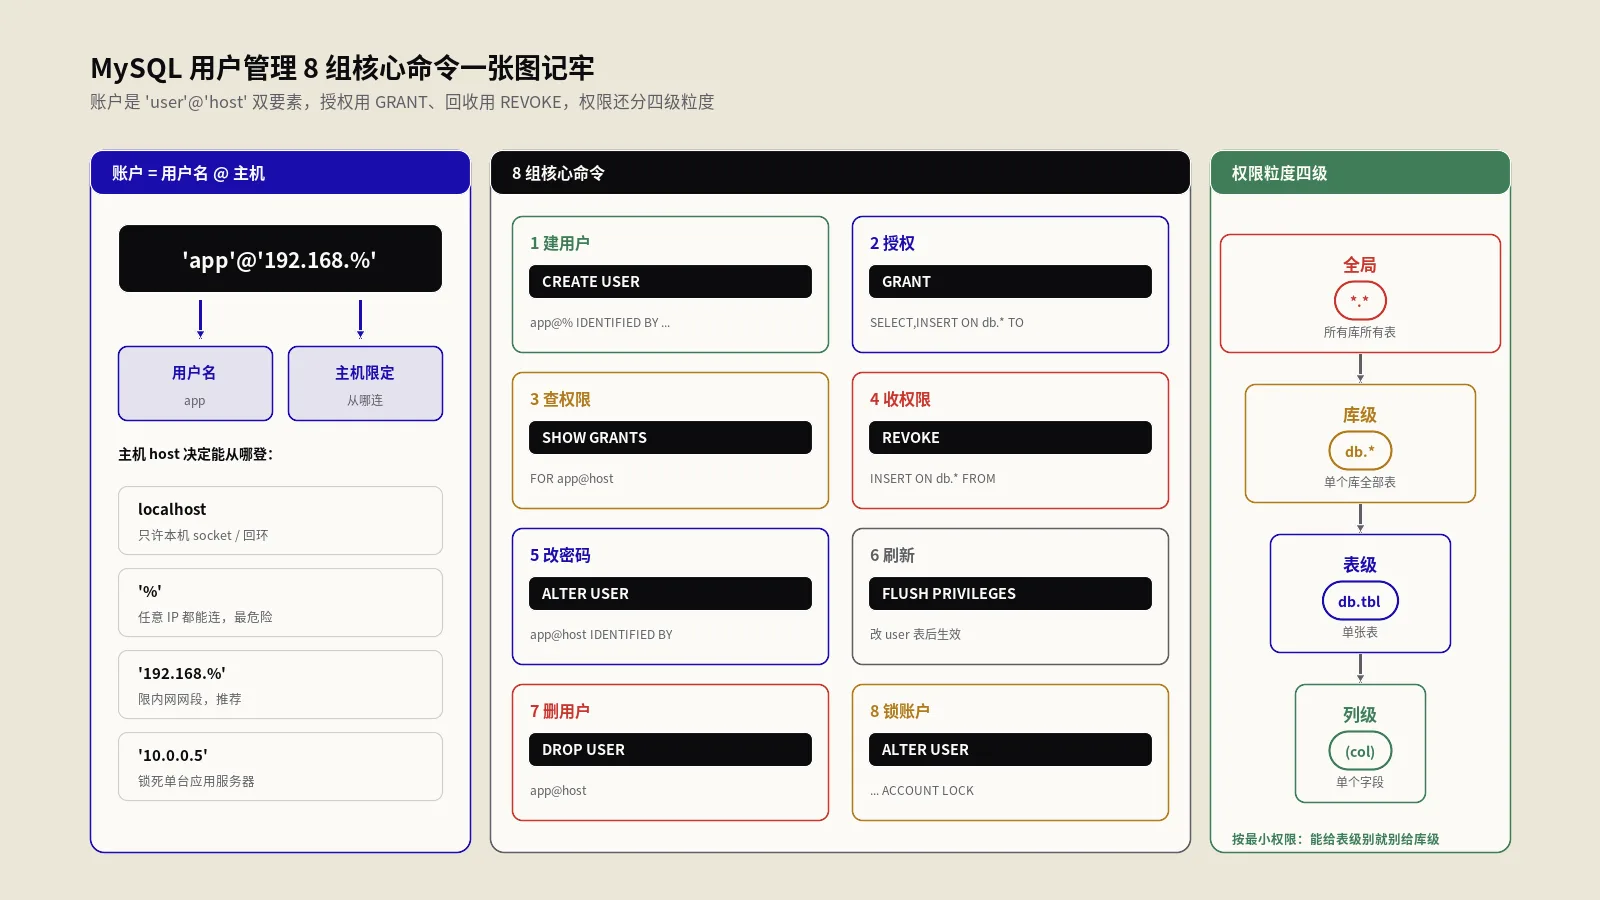The image size is (1600, 900).
Task: Click text 单张表
Action: pyautogui.click(x=1360, y=632)
